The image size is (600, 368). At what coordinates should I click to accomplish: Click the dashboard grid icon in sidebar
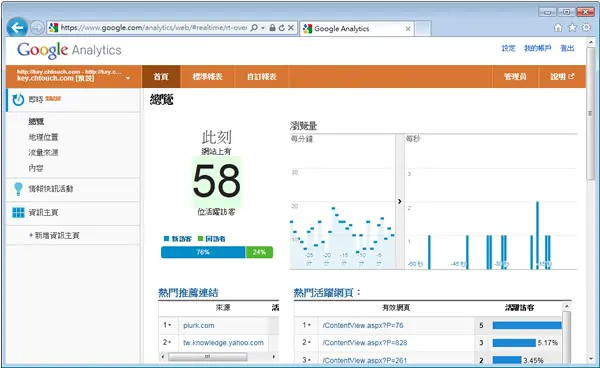tap(18, 212)
